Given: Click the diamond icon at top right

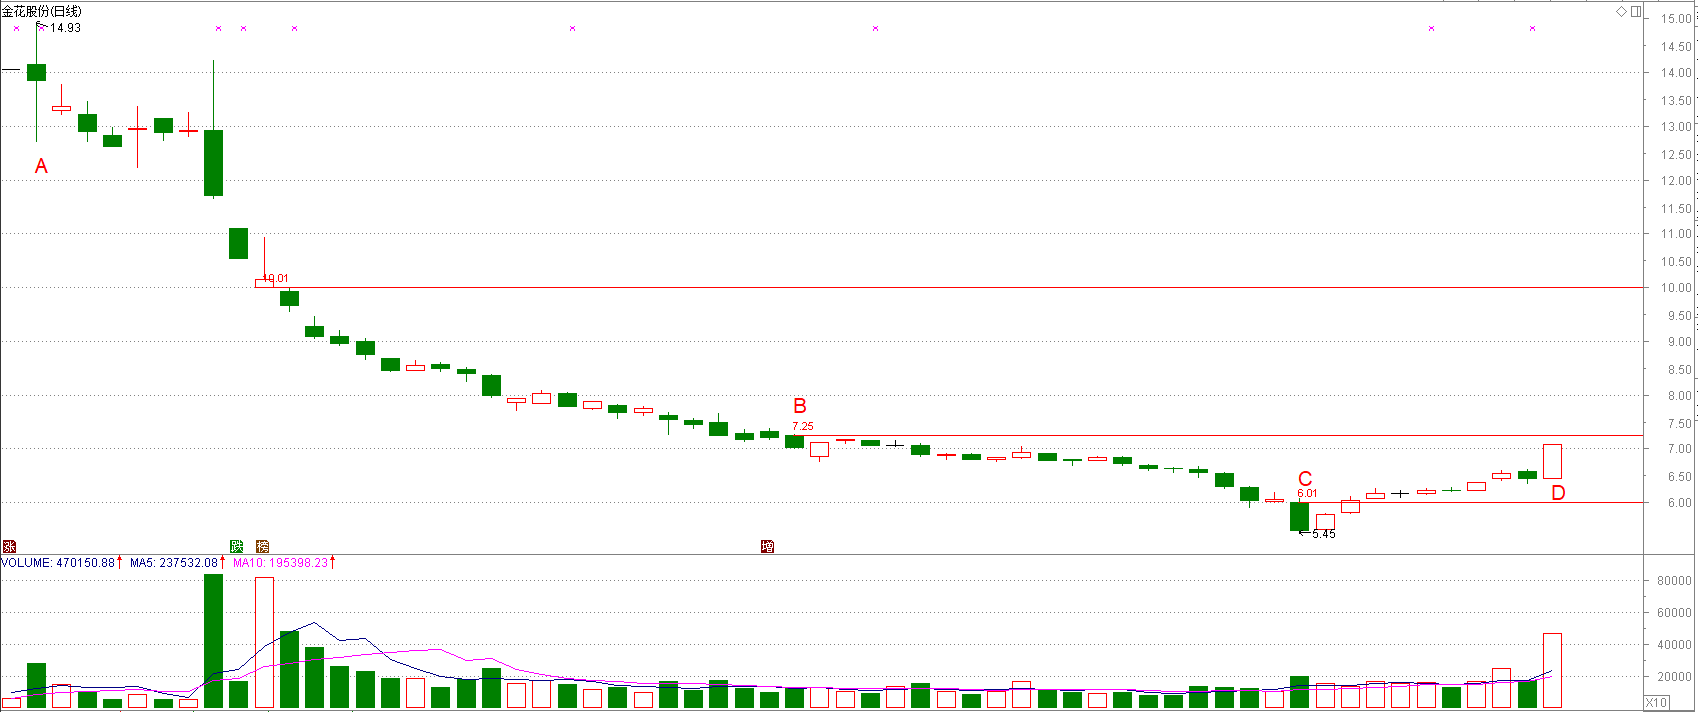Looking at the screenshot, I should click(x=1622, y=12).
